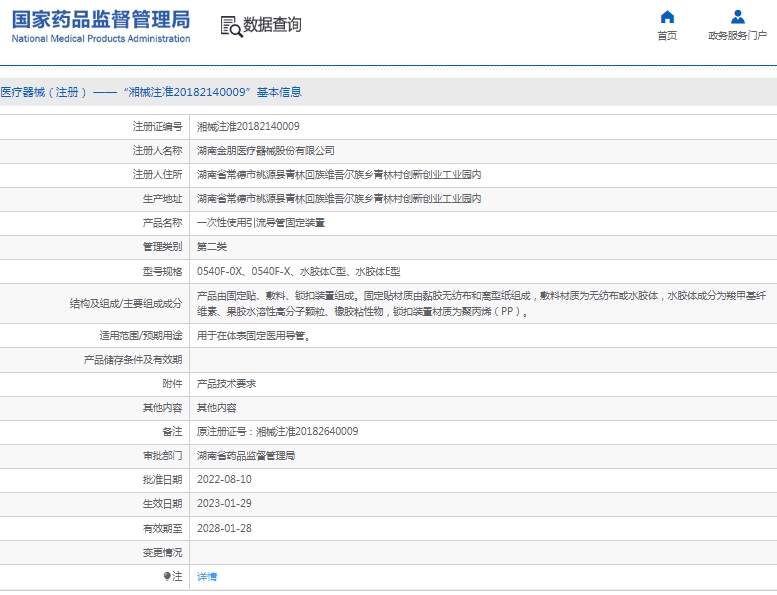This screenshot has height=595, width=777.
Task: Click intended use 用于在体表固定医用导管
Action: [254, 336]
